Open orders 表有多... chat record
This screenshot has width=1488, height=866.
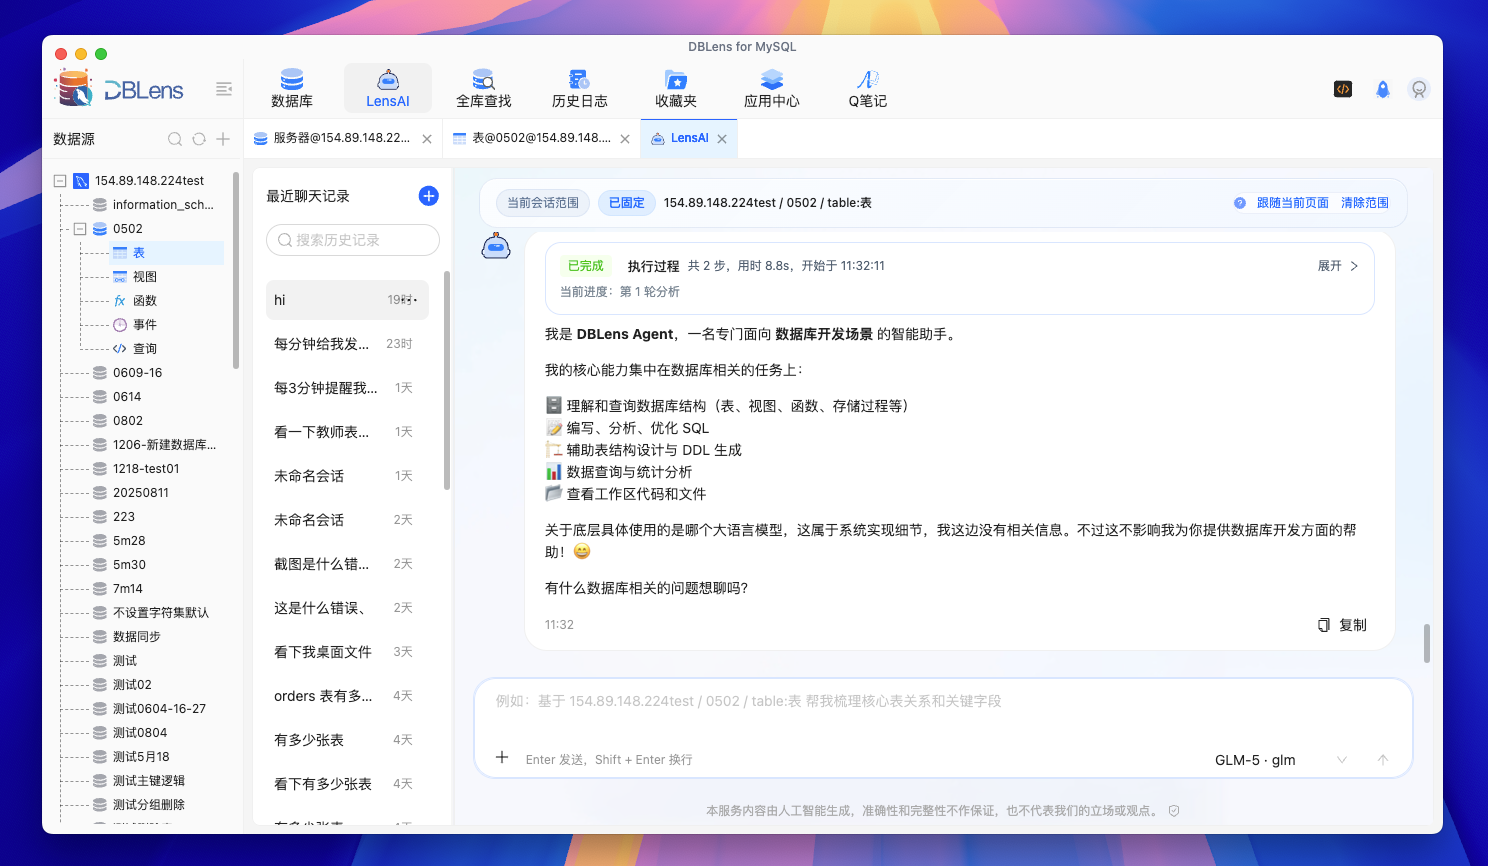tap(347, 696)
